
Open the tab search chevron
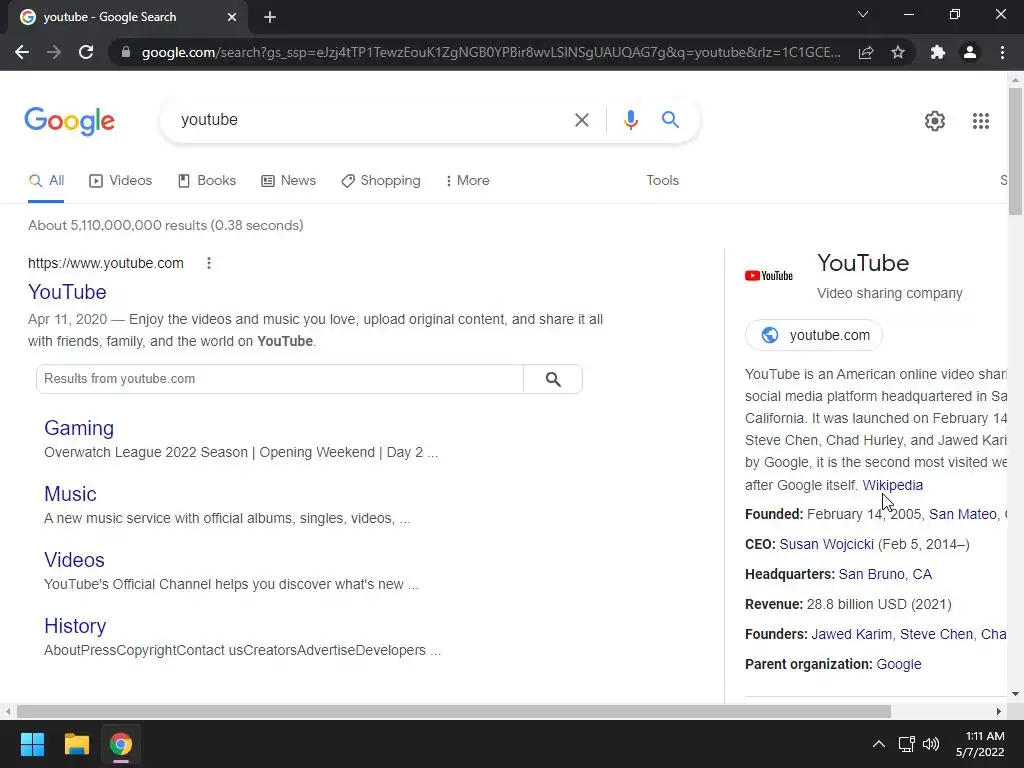863,14
